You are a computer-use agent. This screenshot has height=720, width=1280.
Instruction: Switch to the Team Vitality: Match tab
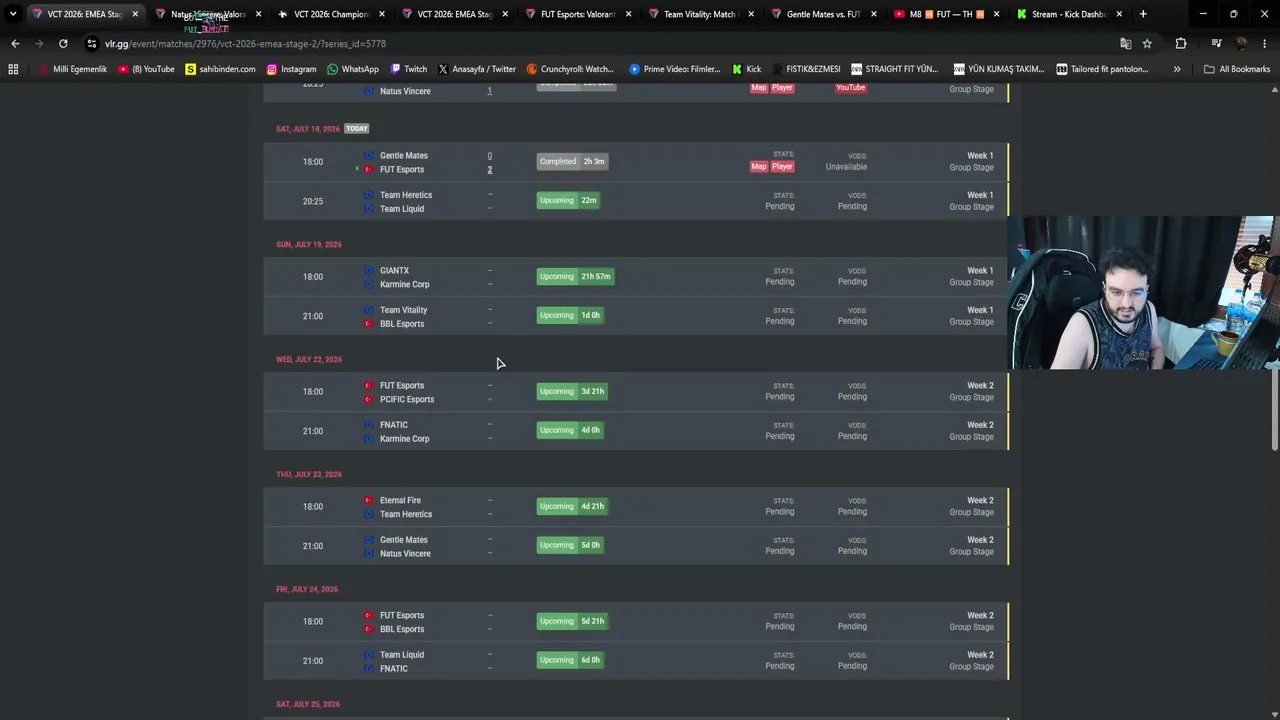pyautogui.click(x=701, y=14)
